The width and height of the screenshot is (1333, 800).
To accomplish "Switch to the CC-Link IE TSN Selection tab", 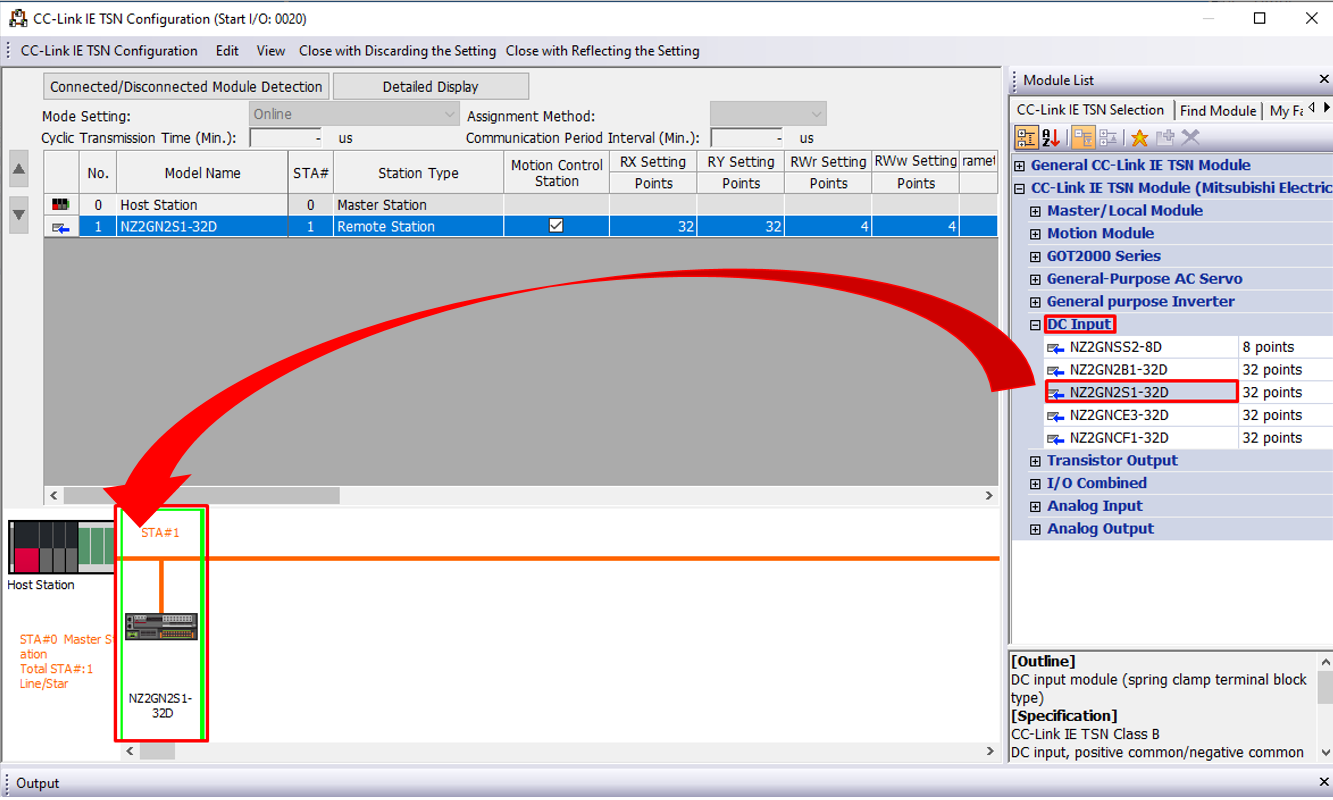I will [x=1090, y=110].
